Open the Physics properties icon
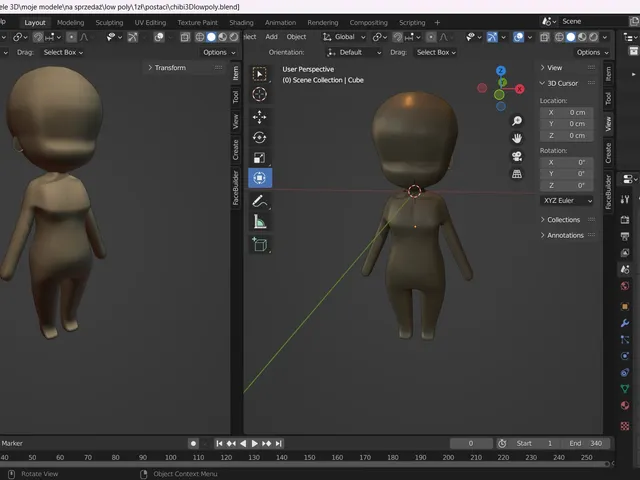Viewport: 640px width, 480px height. click(x=624, y=356)
